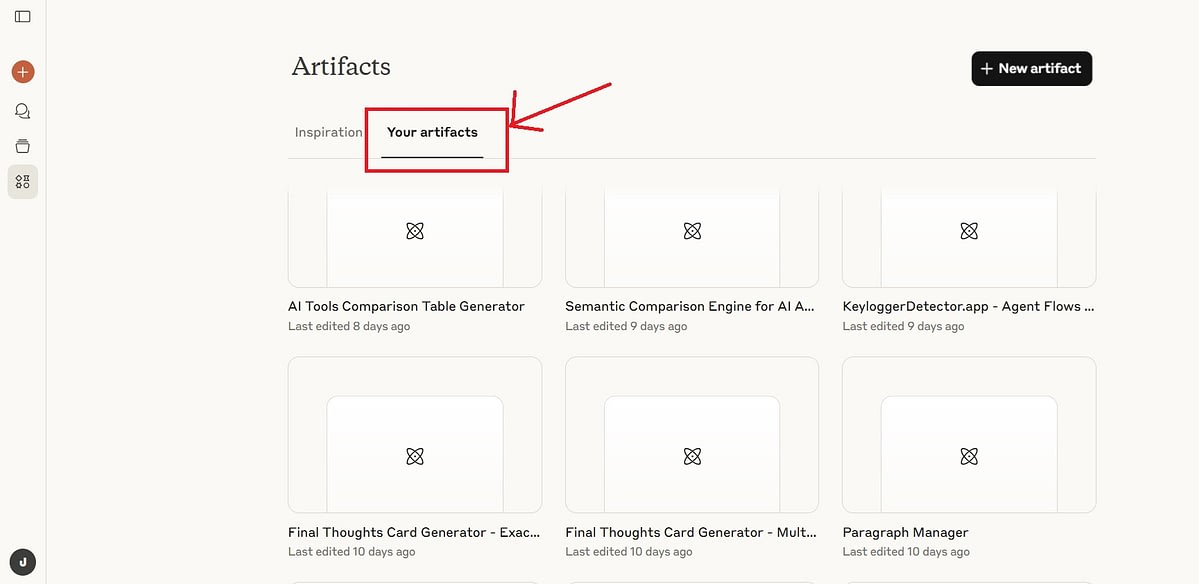
Task: Open the account menu via the J avatar
Action: pos(22,562)
